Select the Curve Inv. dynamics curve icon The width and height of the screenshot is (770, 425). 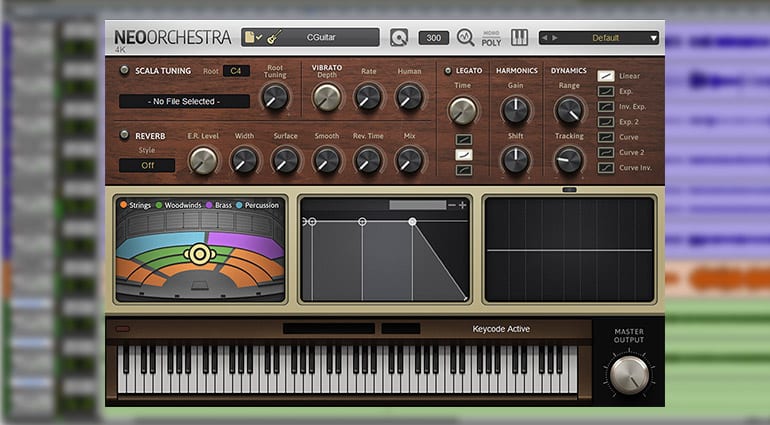pyautogui.click(x=605, y=168)
